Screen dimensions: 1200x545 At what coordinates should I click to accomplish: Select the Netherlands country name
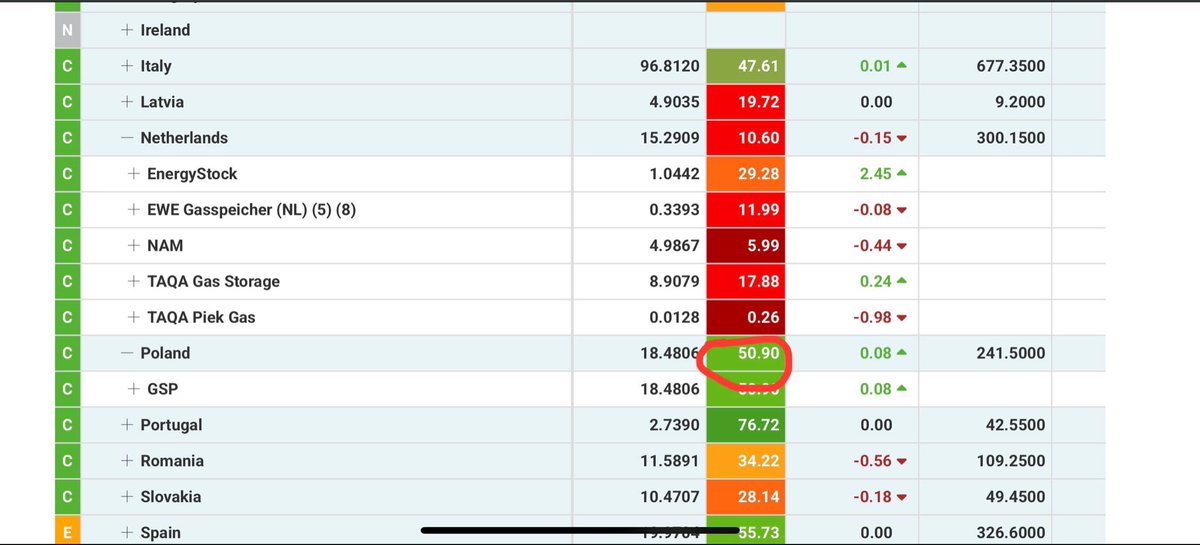pyautogui.click(x=184, y=138)
